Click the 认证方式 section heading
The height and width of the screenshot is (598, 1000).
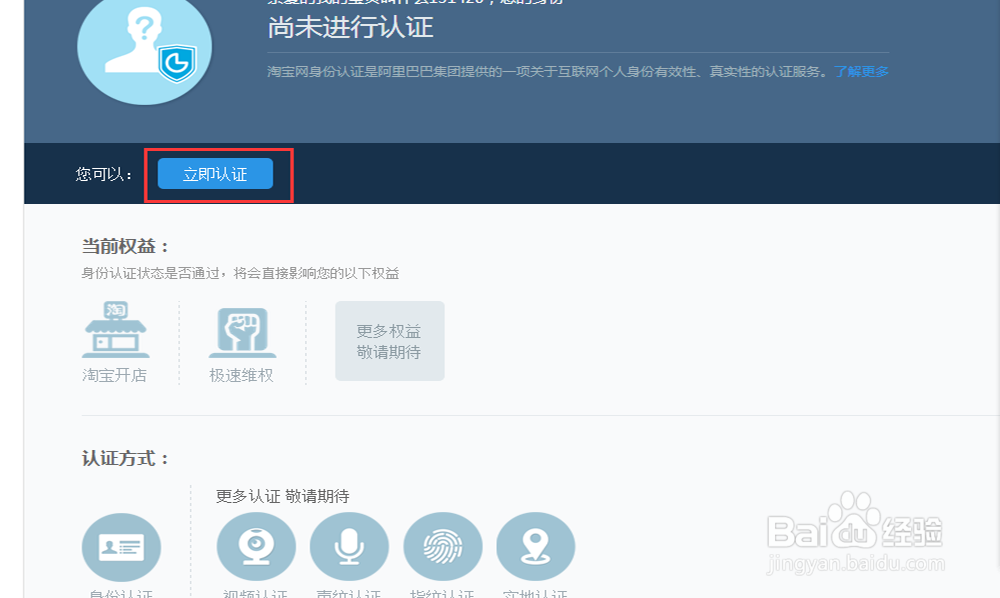(126, 458)
